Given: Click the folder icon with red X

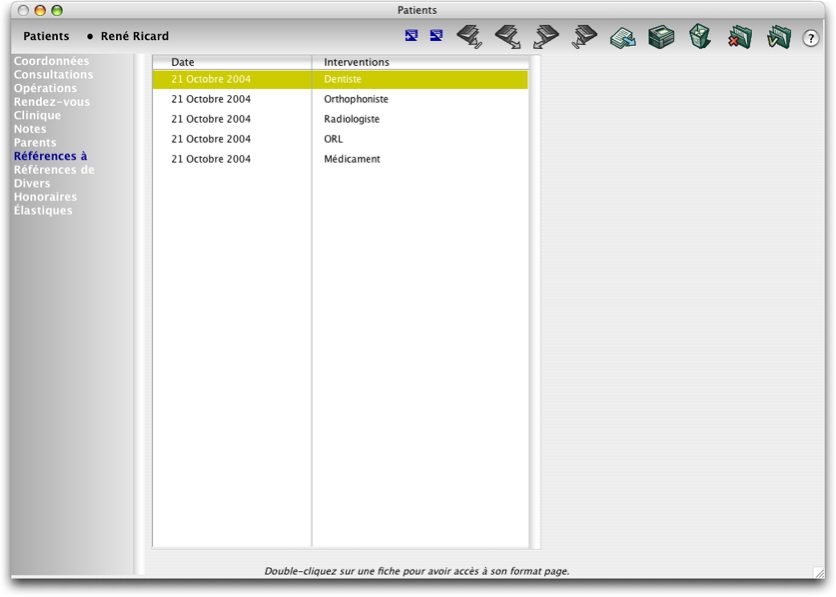Looking at the screenshot, I should (739, 37).
